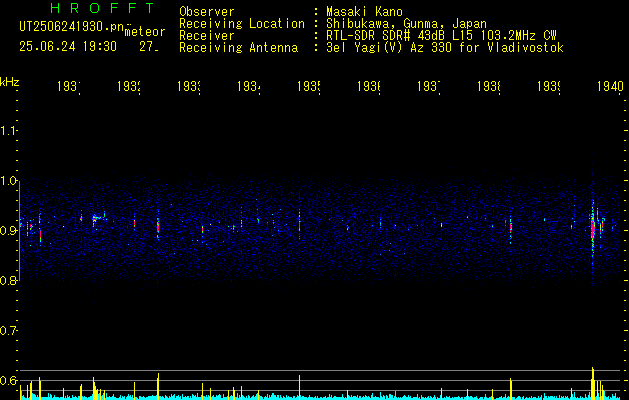Select the 3el Yagi Vladivostok antenna text

[x=445, y=48]
